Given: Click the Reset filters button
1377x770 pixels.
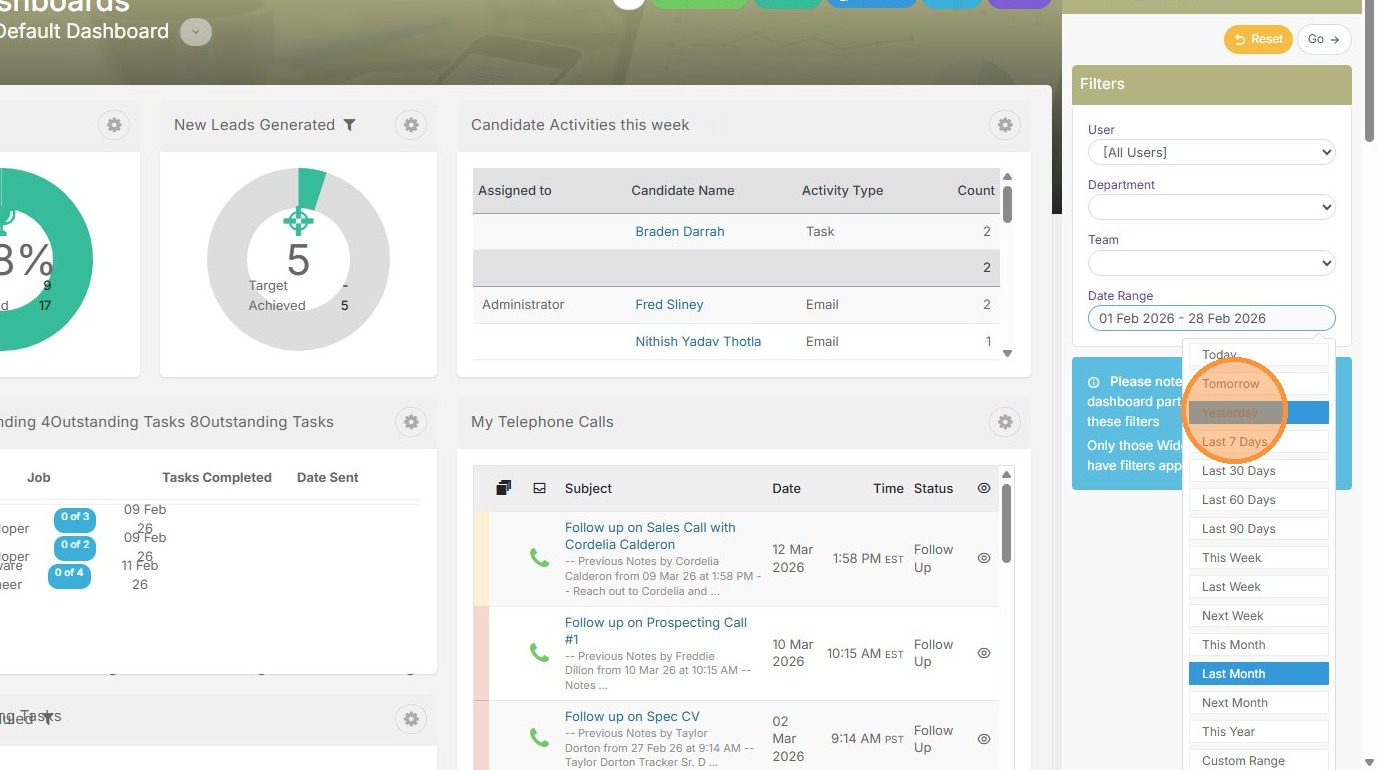Looking at the screenshot, I should (x=1258, y=40).
